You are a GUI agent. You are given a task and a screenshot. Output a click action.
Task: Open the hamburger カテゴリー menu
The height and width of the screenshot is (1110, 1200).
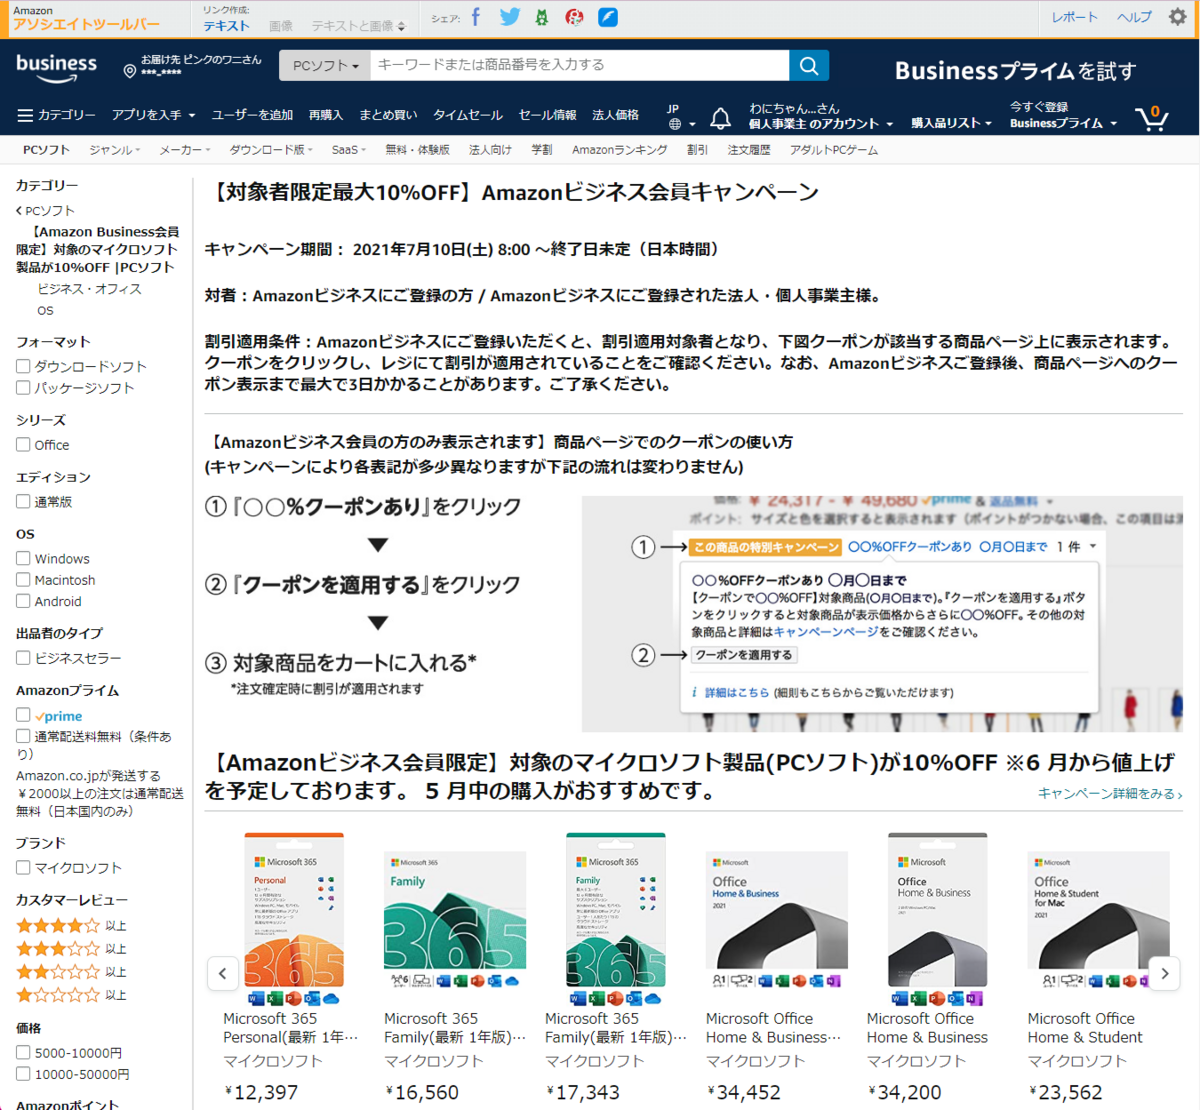click(56, 115)
